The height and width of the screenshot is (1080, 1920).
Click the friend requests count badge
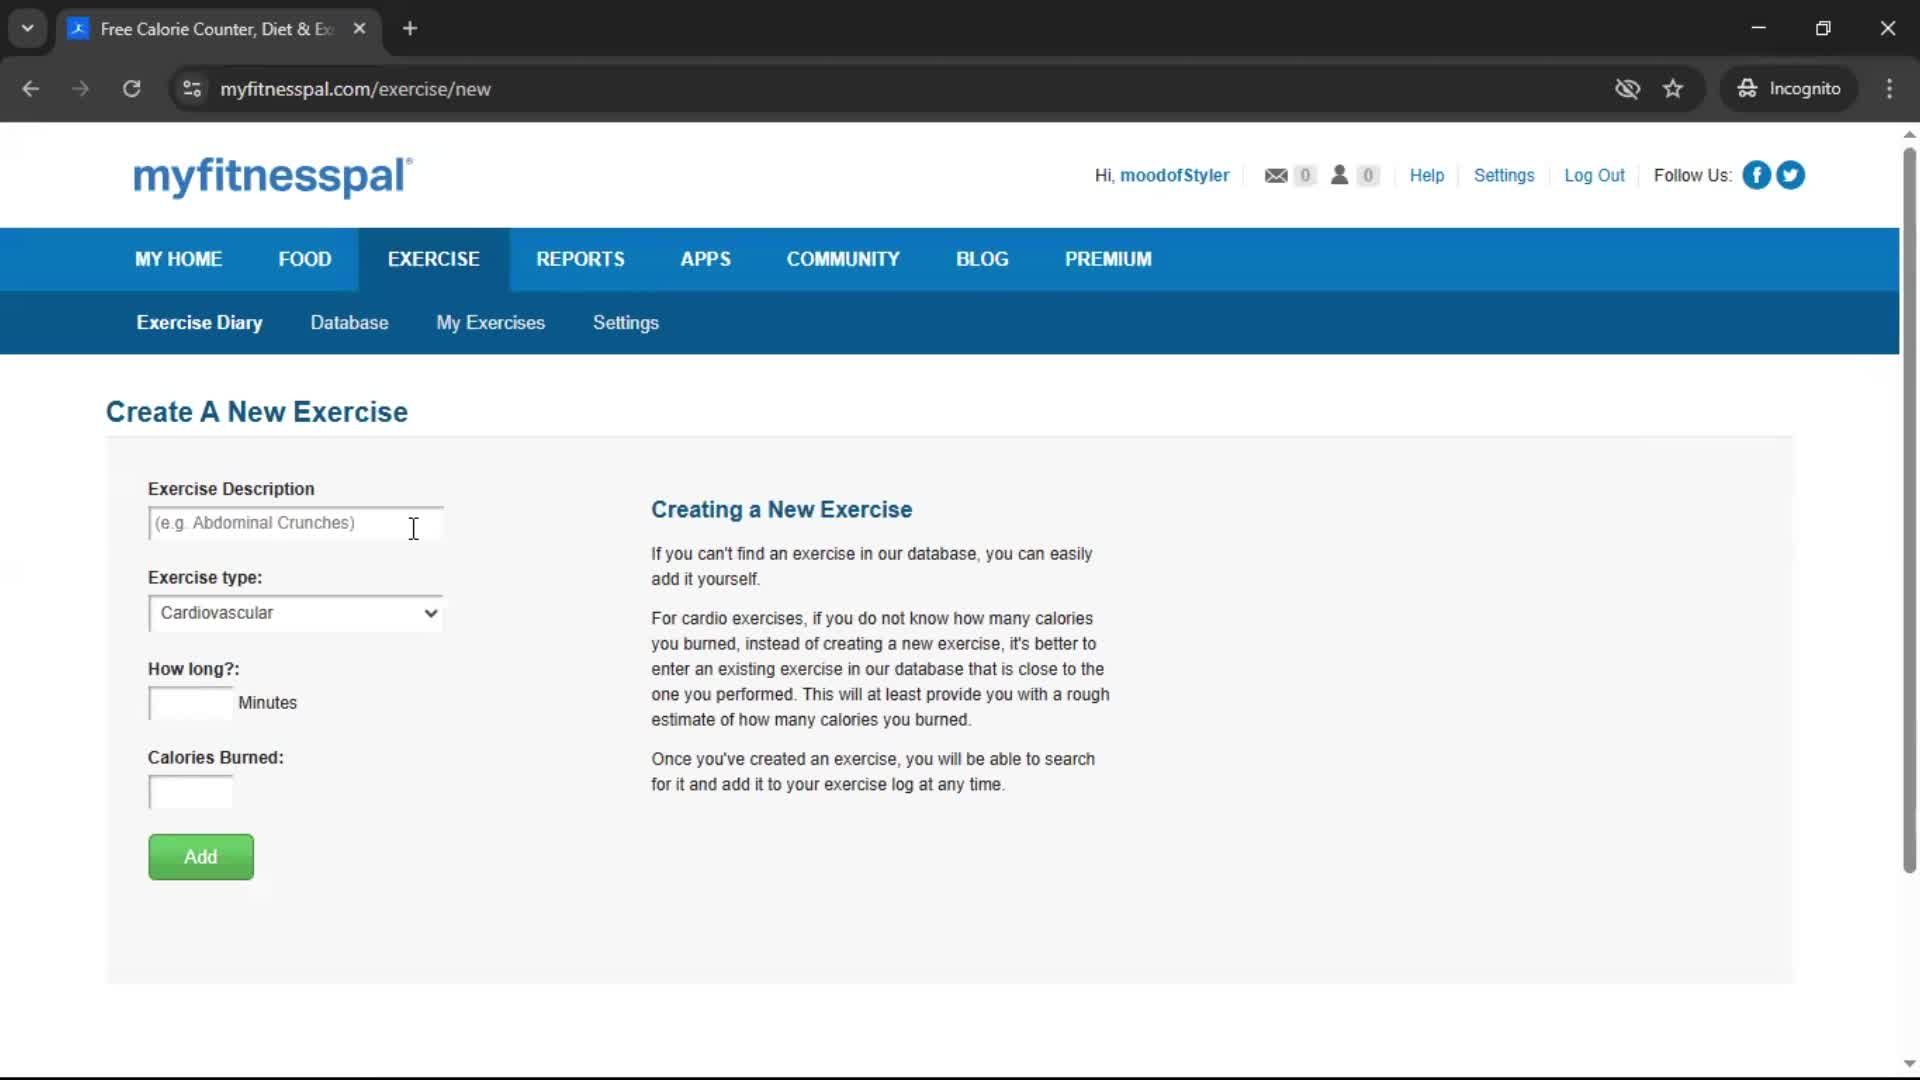click(x=1368, y=176)
